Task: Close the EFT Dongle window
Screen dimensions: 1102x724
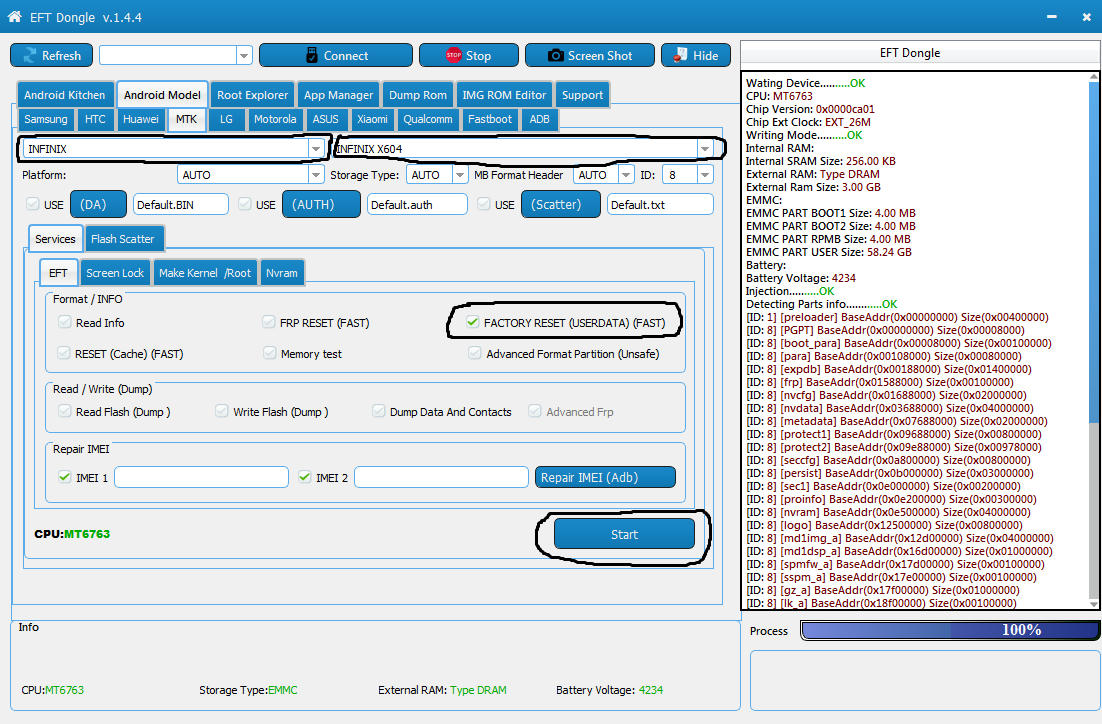Action: 1087,16
